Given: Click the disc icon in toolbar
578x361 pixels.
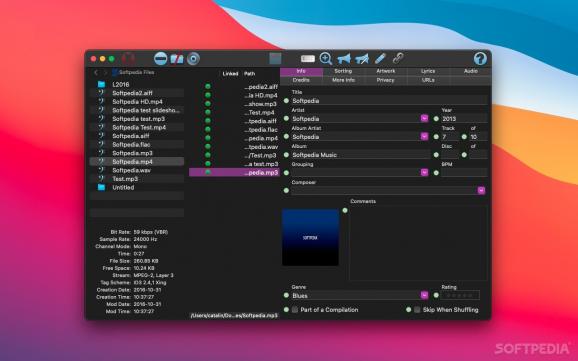Looking at the screenshot, I should (x=193, y=59).
